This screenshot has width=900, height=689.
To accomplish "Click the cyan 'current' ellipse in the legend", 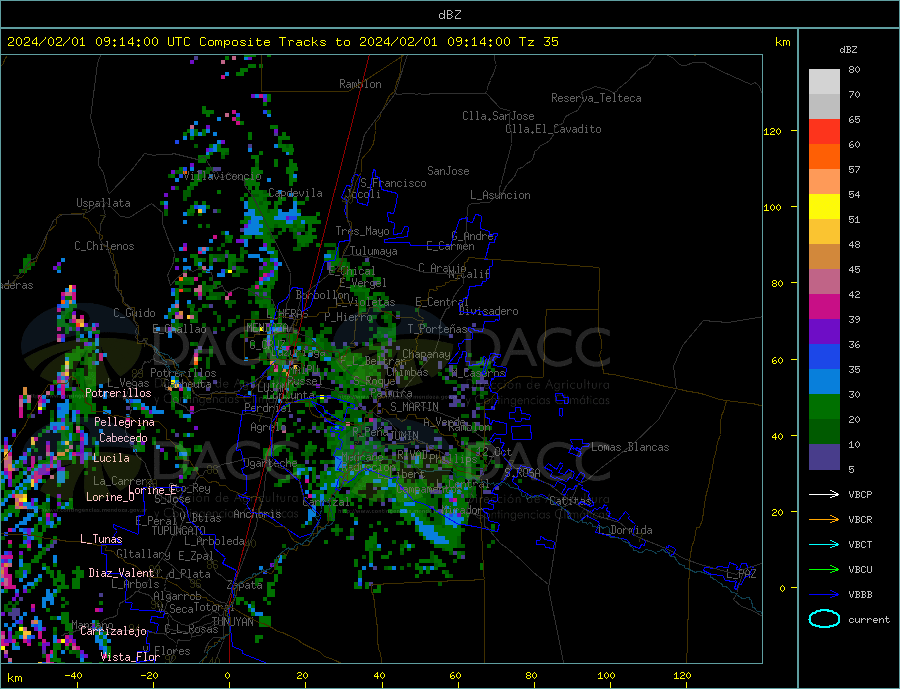I will 824,619.
